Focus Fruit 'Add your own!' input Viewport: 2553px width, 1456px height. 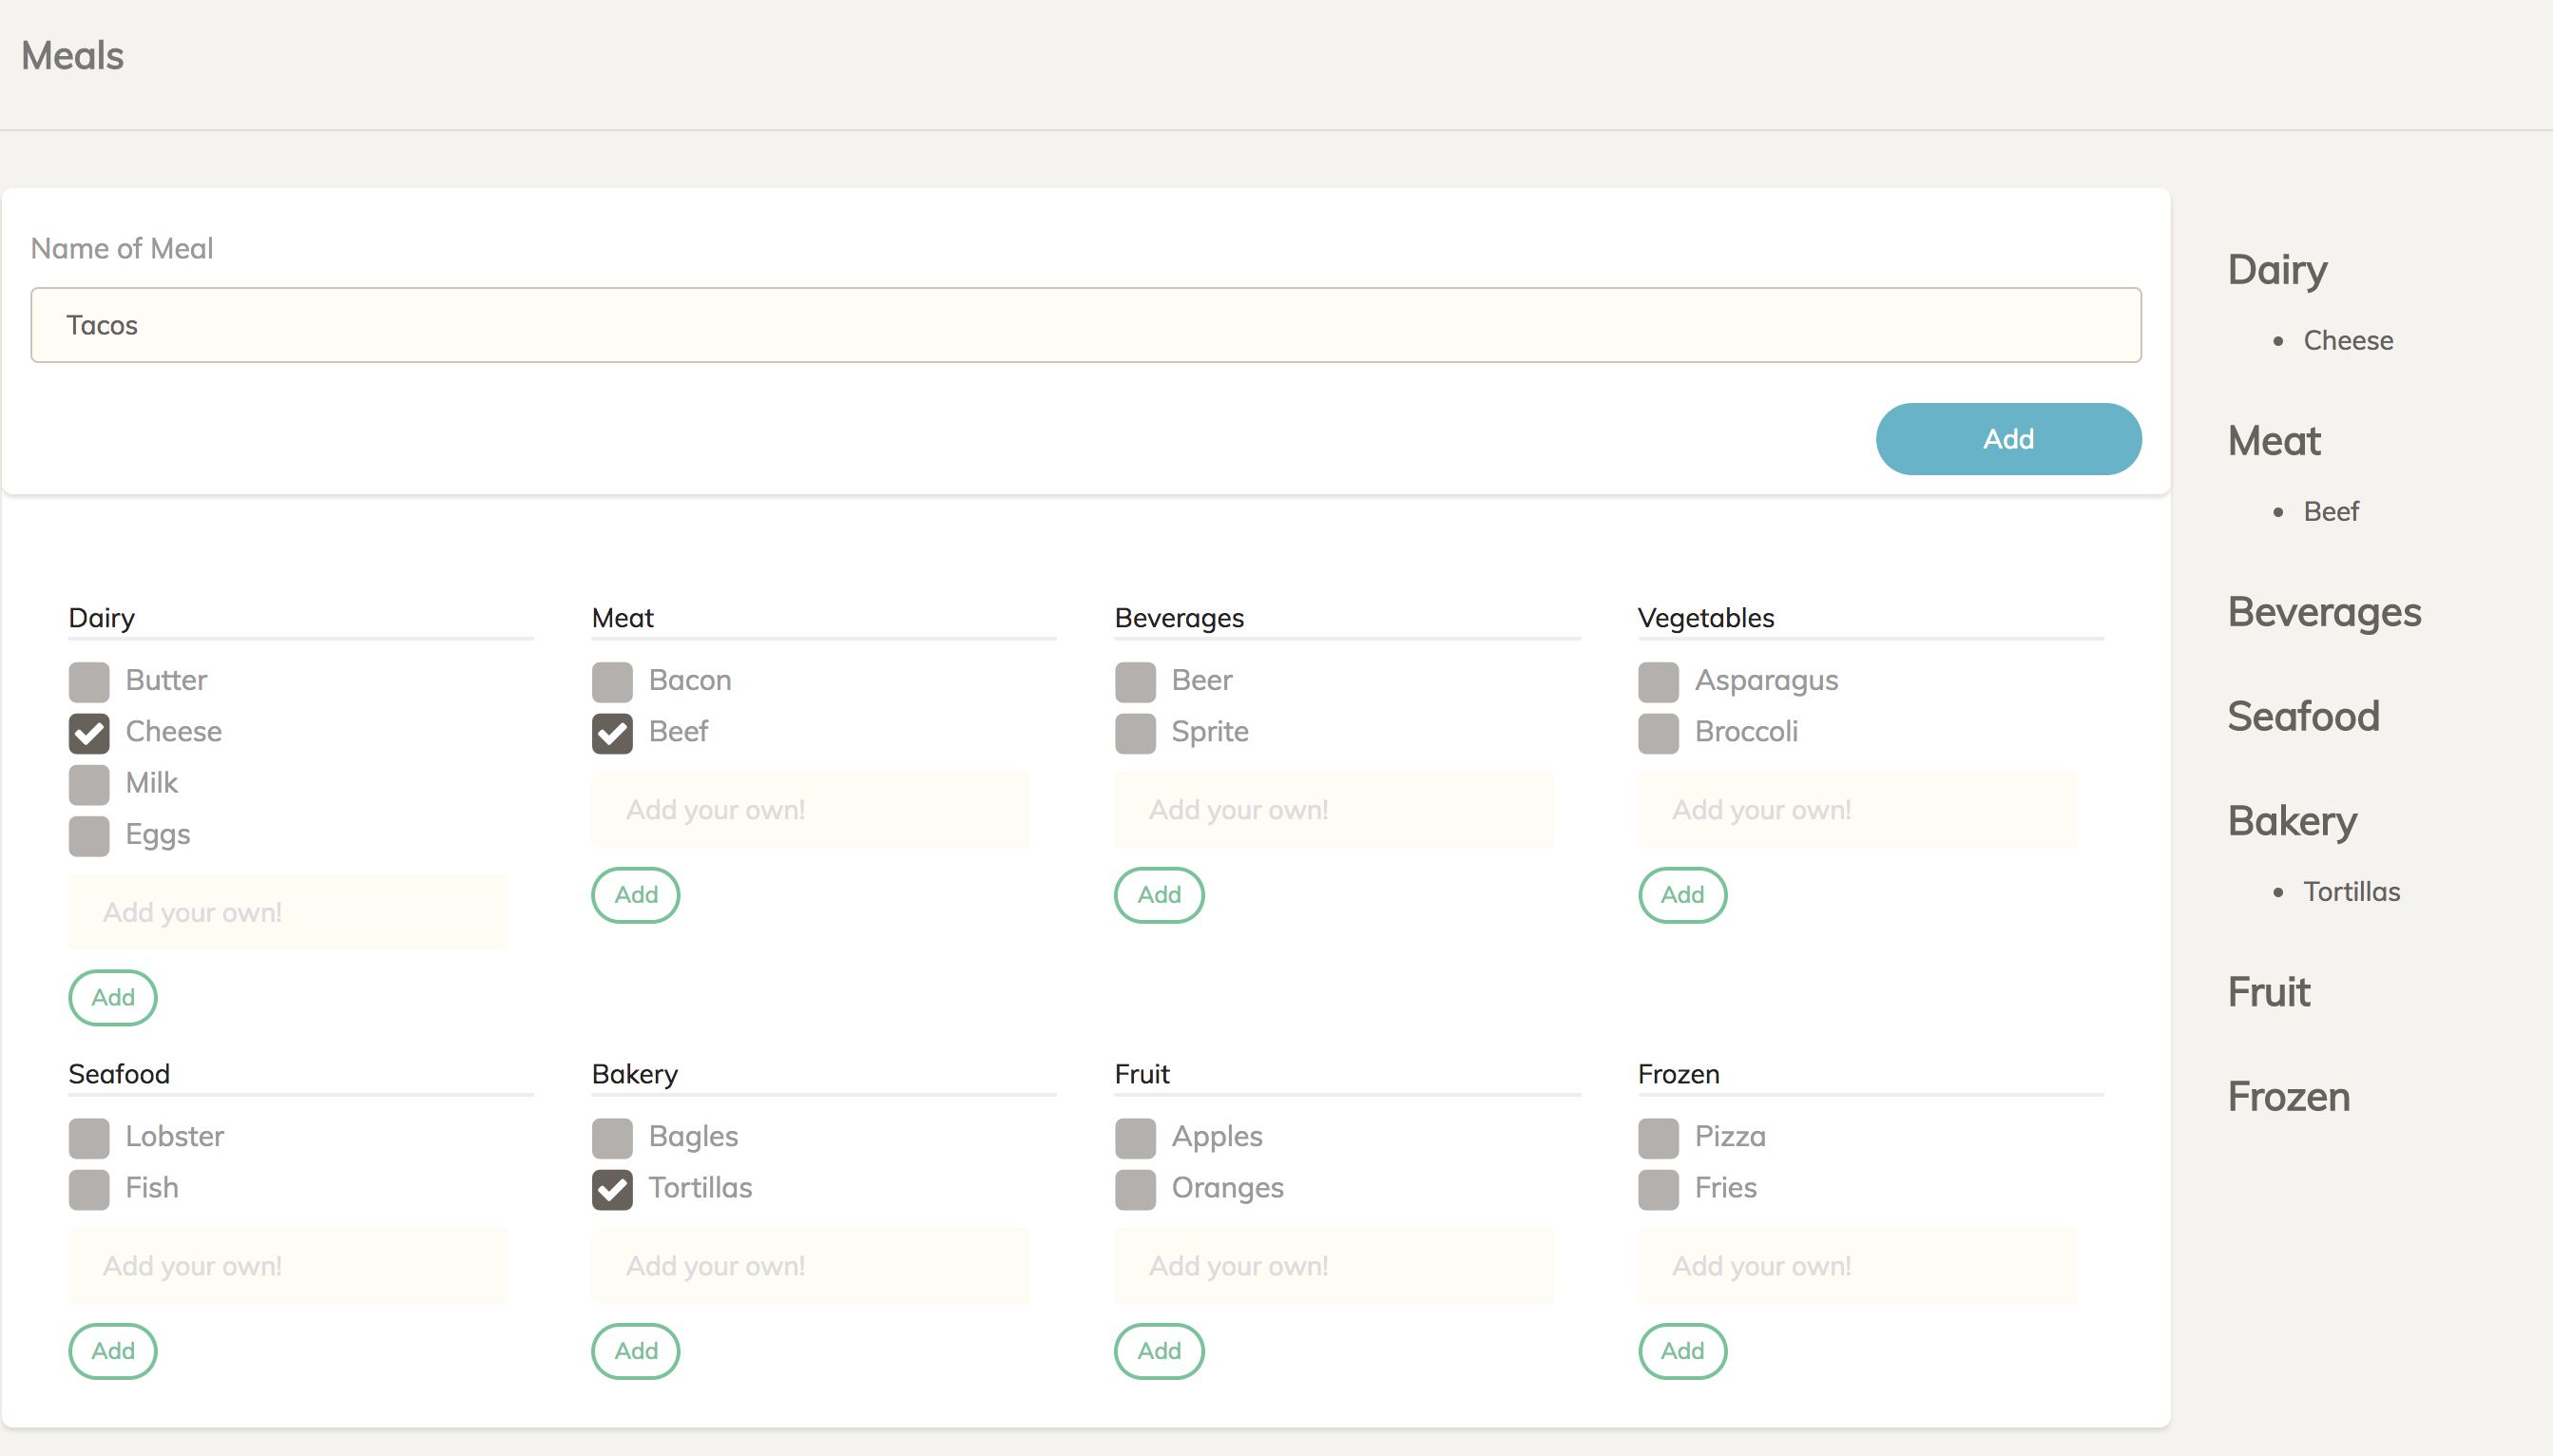coord(1334,1266)
